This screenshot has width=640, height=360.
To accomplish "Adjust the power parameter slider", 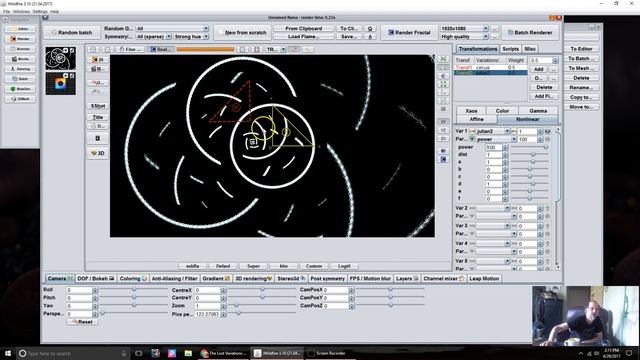I will point(529,147).
